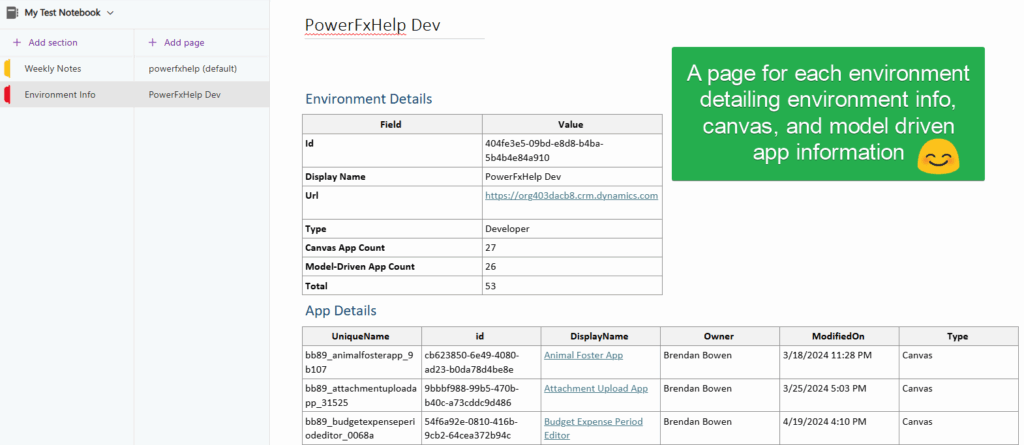Click the cb623850-6e49-4080 id cell

[x=481, y=362]
